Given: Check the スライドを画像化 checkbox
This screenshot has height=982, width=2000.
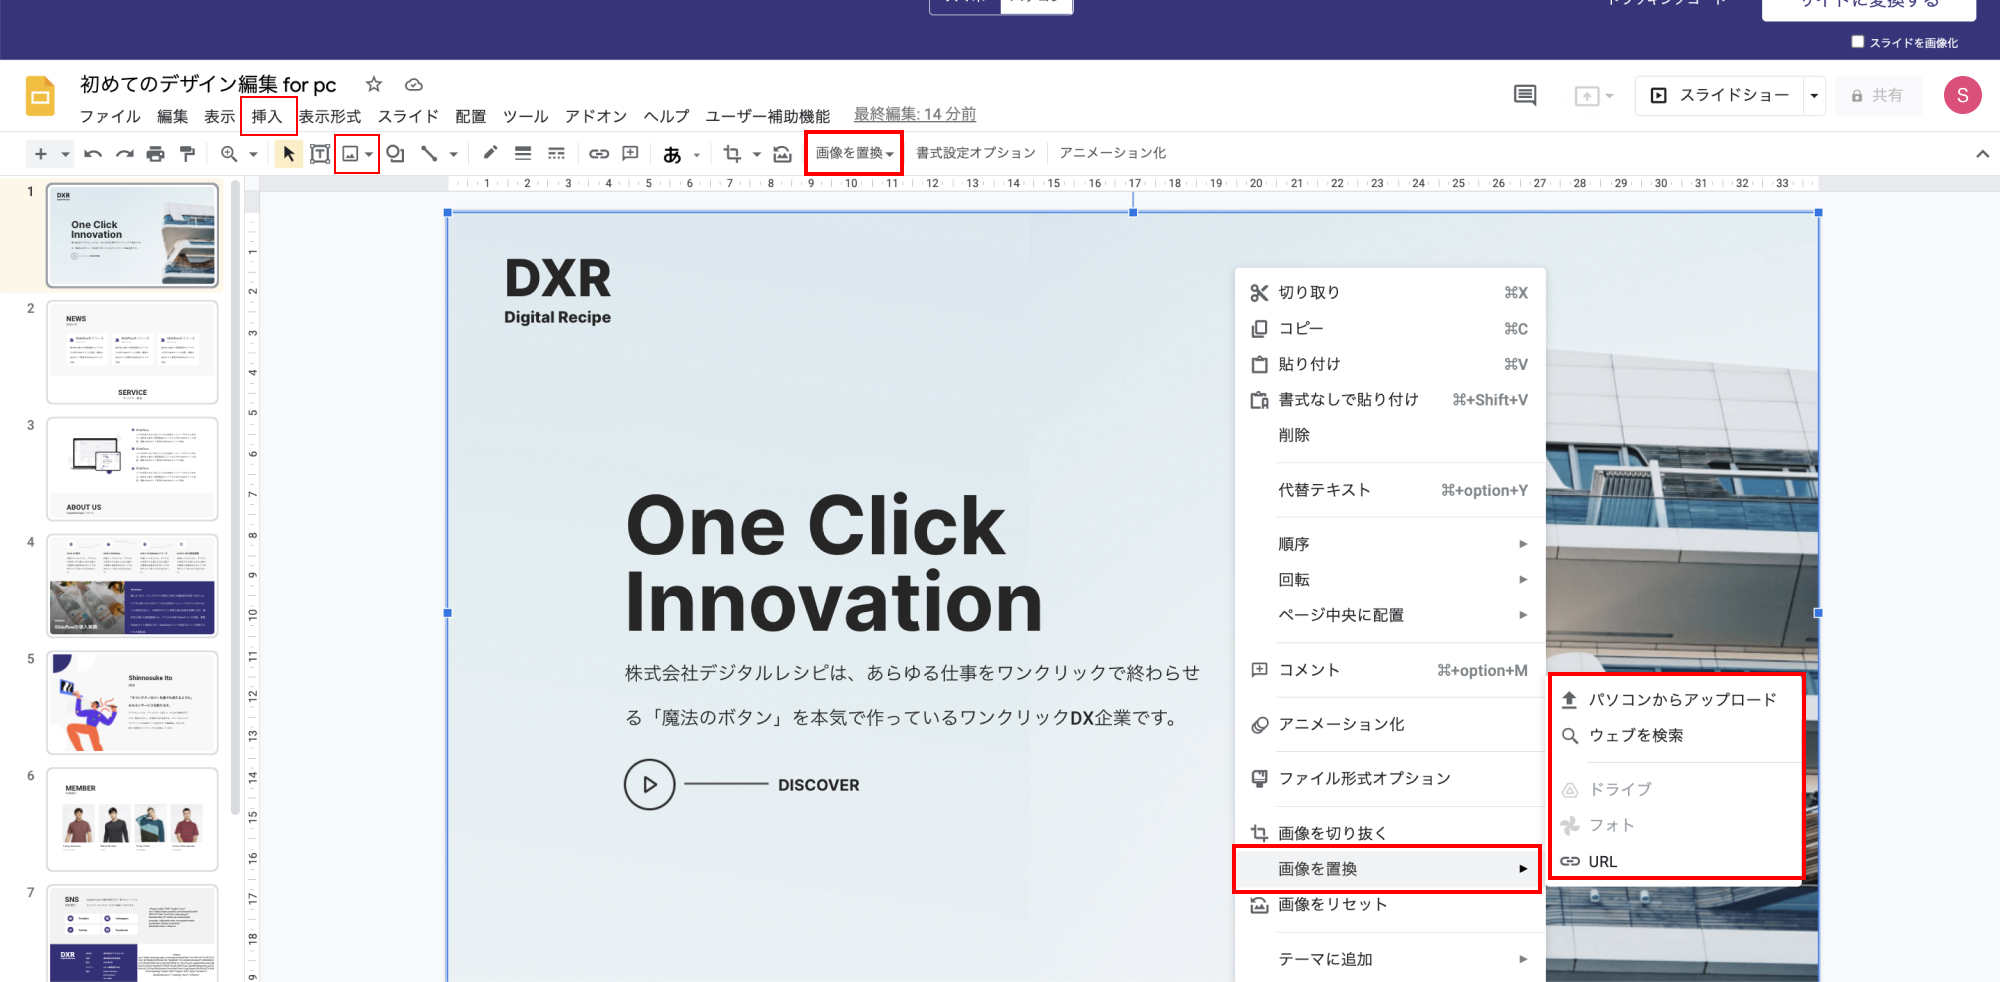Looking at the screenshot, I should (x=1858, y=42).
